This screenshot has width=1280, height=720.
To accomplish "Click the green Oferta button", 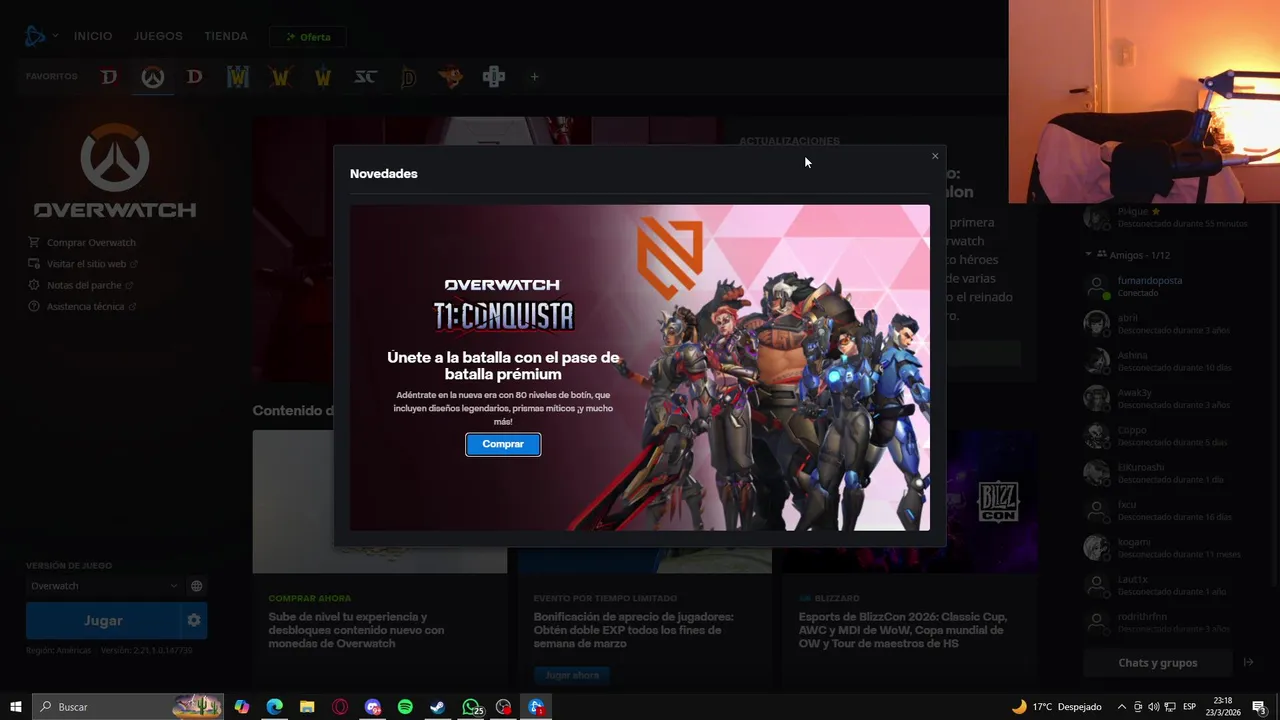I will coord(308,37).
